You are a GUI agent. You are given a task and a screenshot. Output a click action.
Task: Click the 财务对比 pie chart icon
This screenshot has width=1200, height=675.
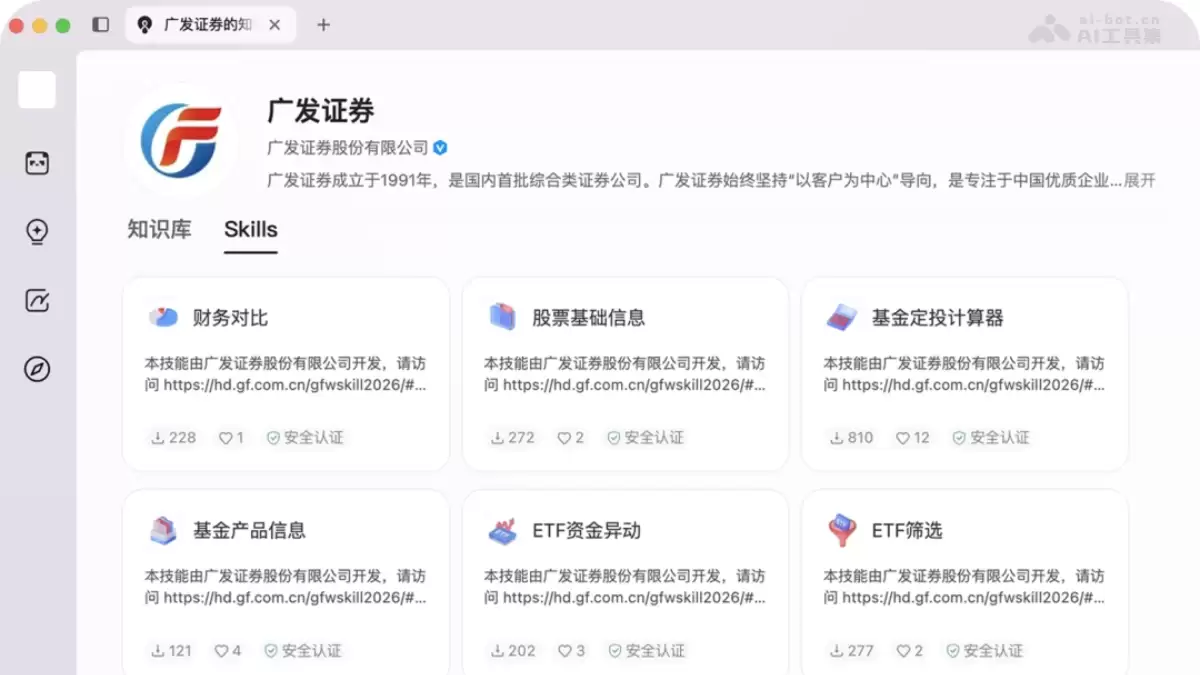(163, 318)
